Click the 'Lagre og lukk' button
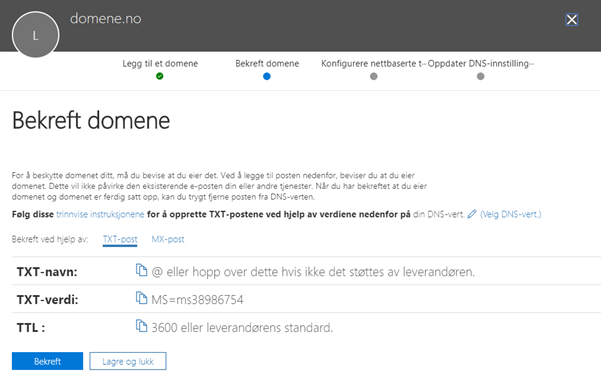Screen dimensions: 601x383 pos(128,361)
